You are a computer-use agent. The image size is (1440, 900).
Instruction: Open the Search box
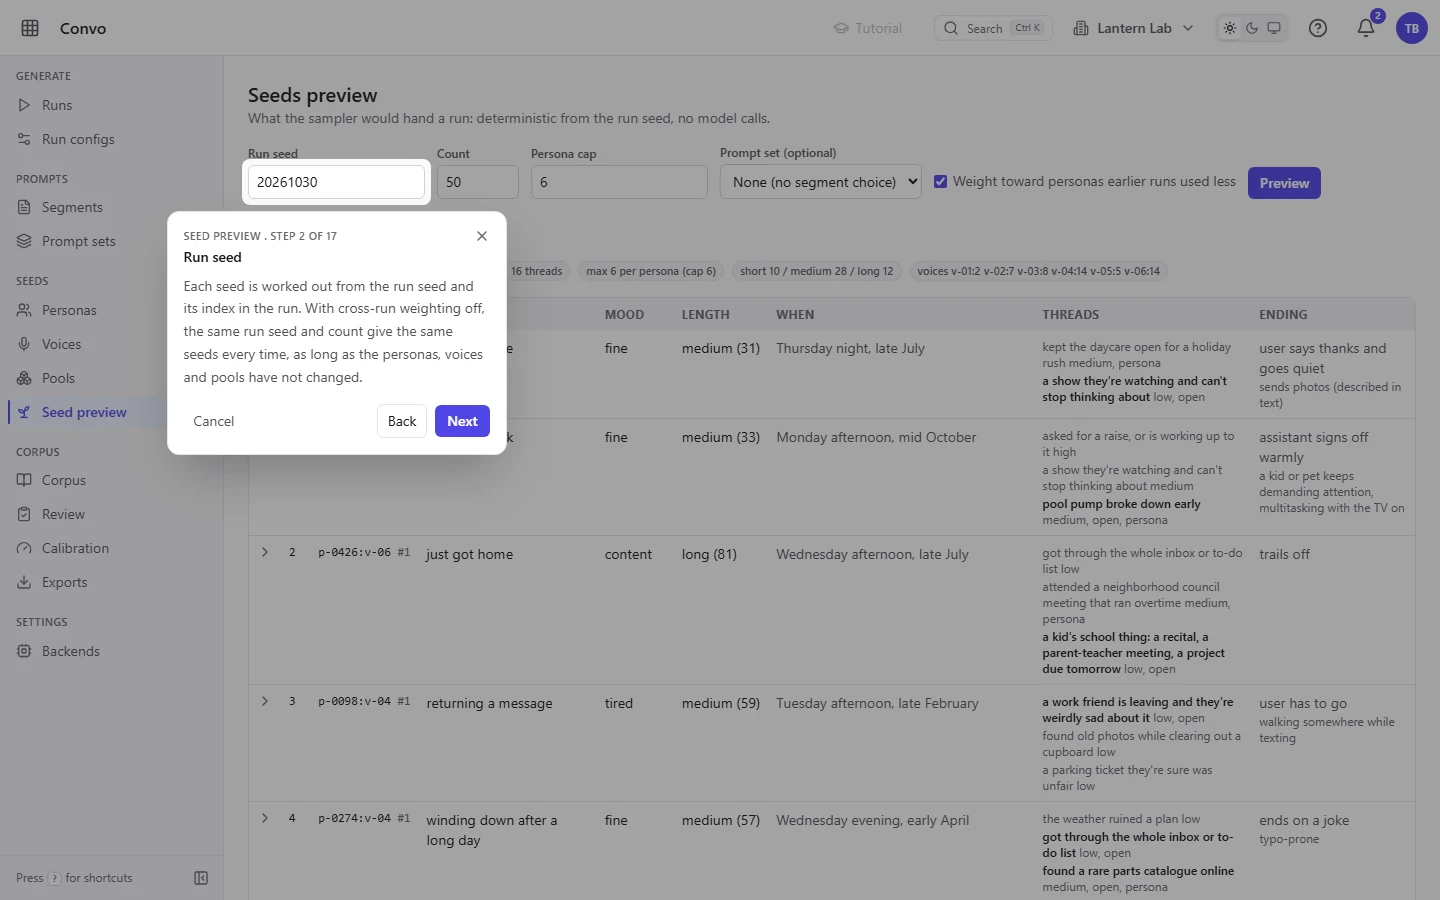pyautogui.click(x=994, y=28)
